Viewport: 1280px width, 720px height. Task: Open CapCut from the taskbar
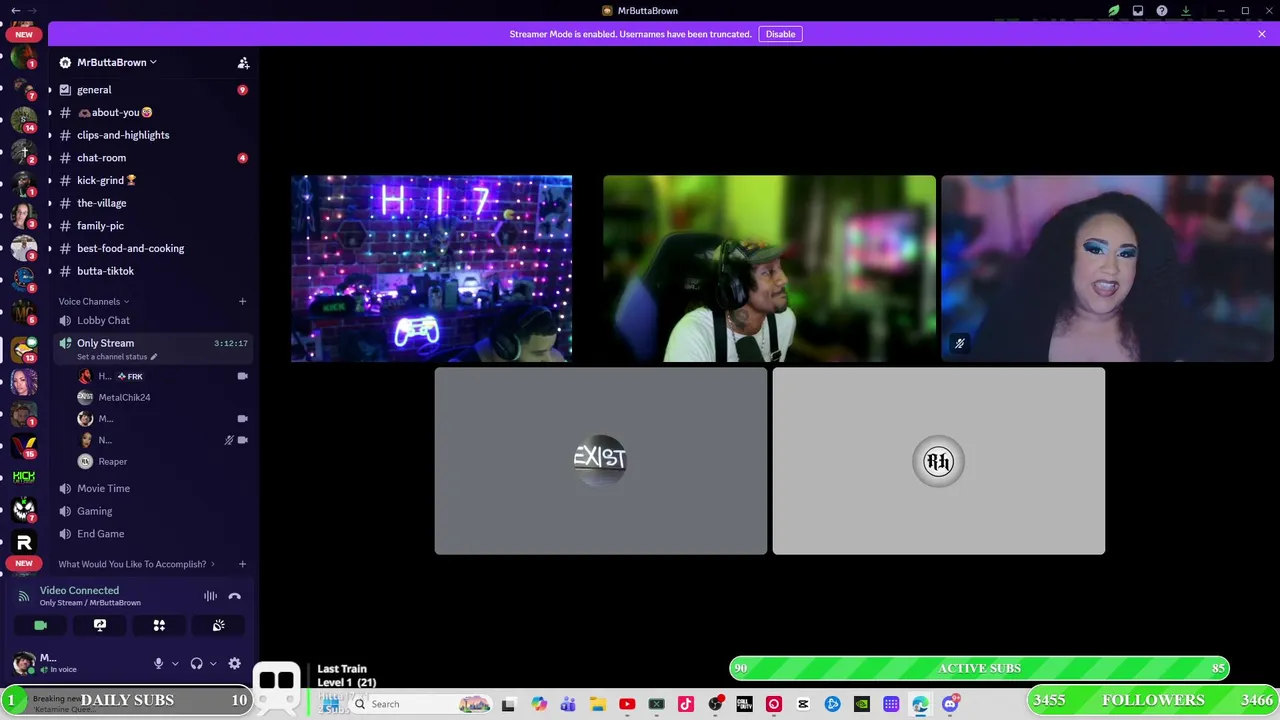(803, 704)
